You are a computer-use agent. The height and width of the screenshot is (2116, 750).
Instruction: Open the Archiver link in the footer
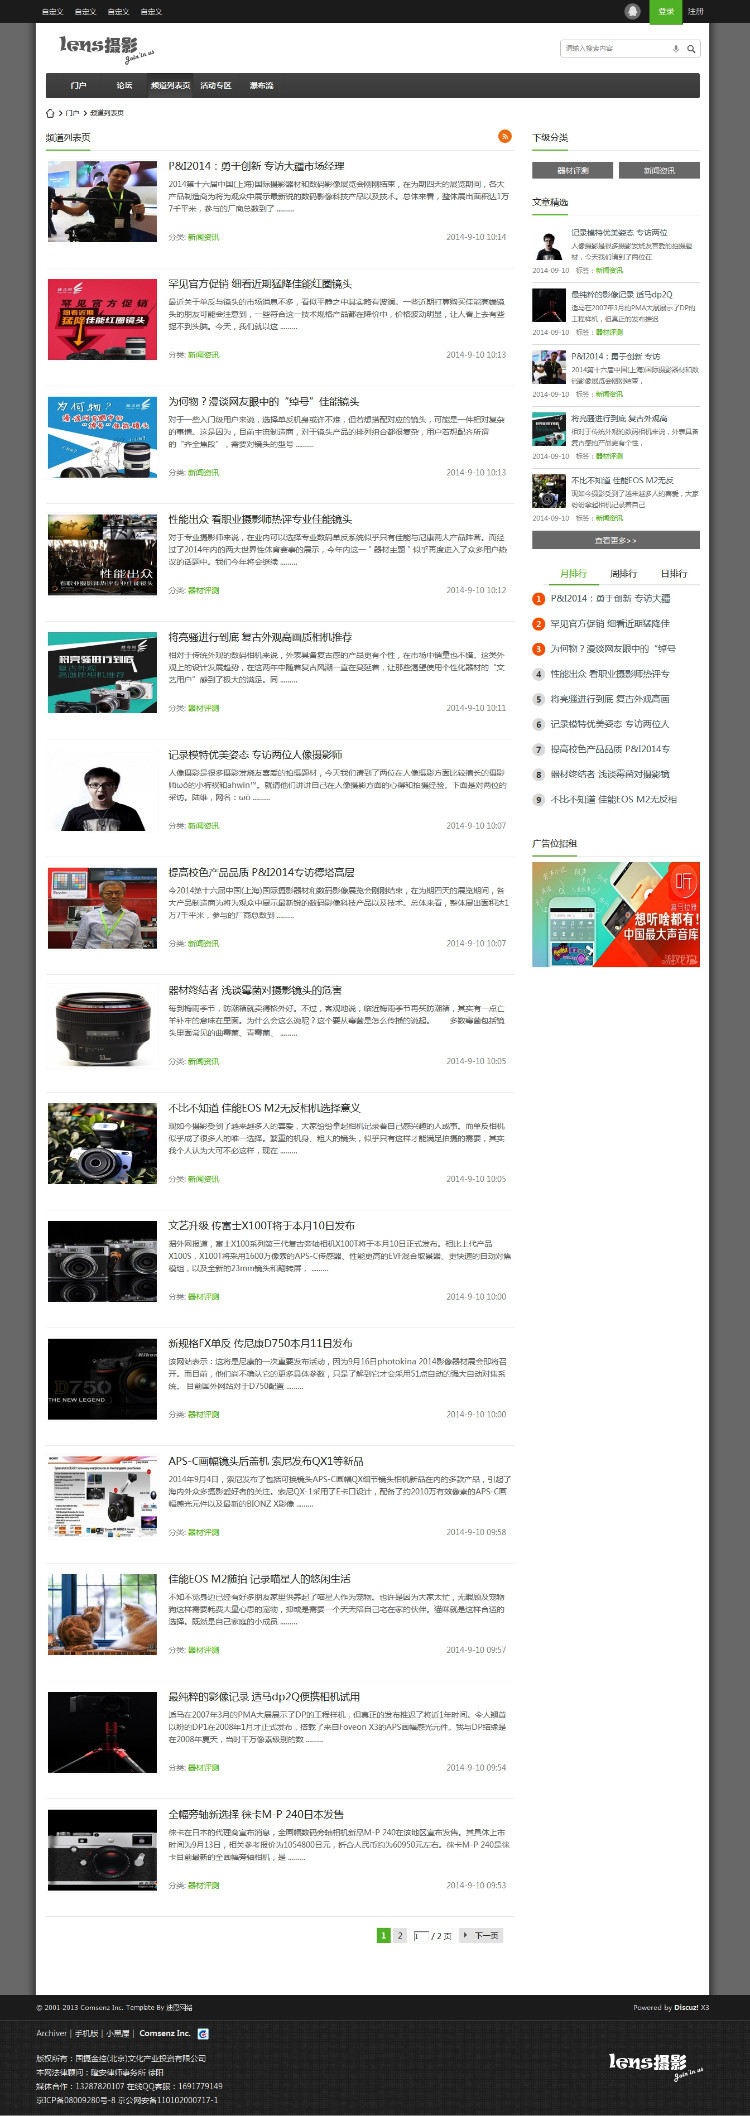(51, 2033)
